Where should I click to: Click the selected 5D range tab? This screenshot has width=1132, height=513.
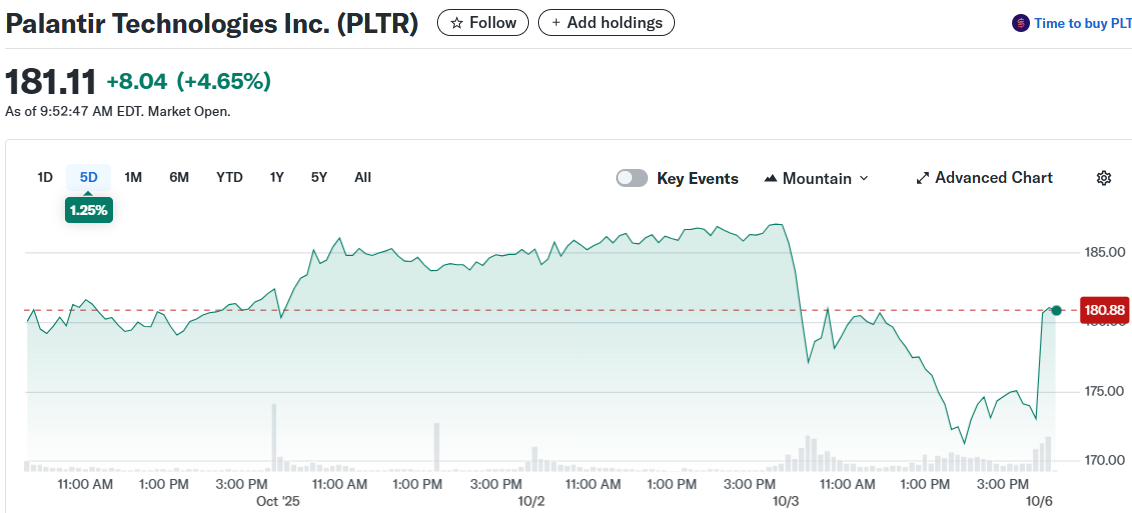click(89, 177)
